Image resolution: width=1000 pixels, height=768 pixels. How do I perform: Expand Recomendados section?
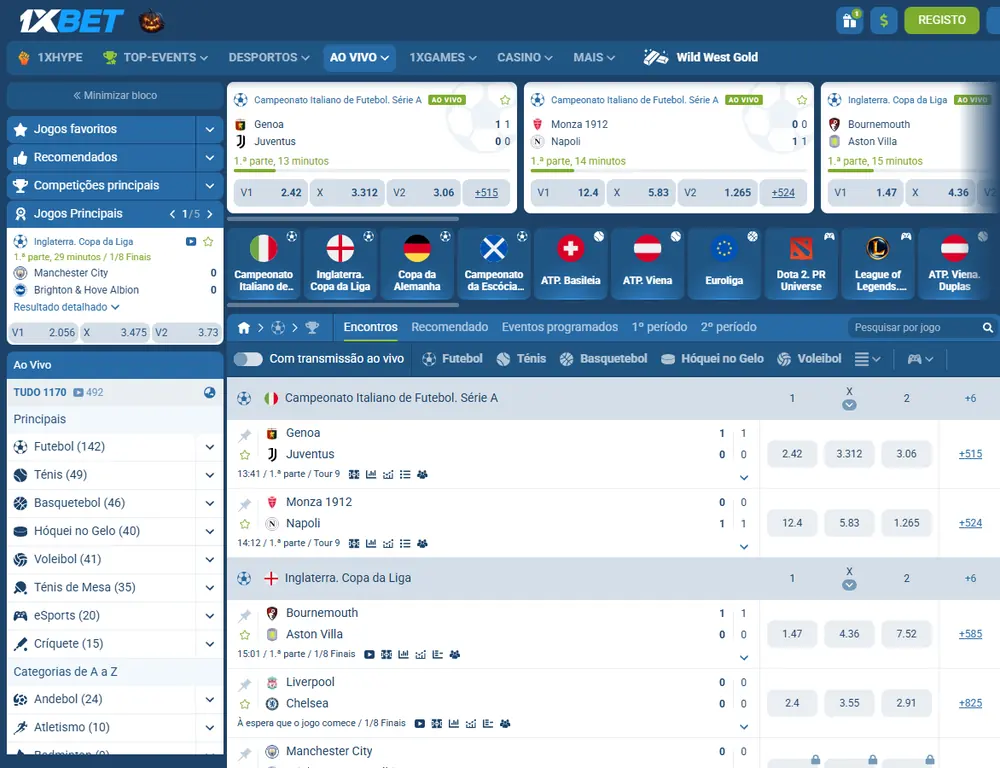click(x=209, y=158)
